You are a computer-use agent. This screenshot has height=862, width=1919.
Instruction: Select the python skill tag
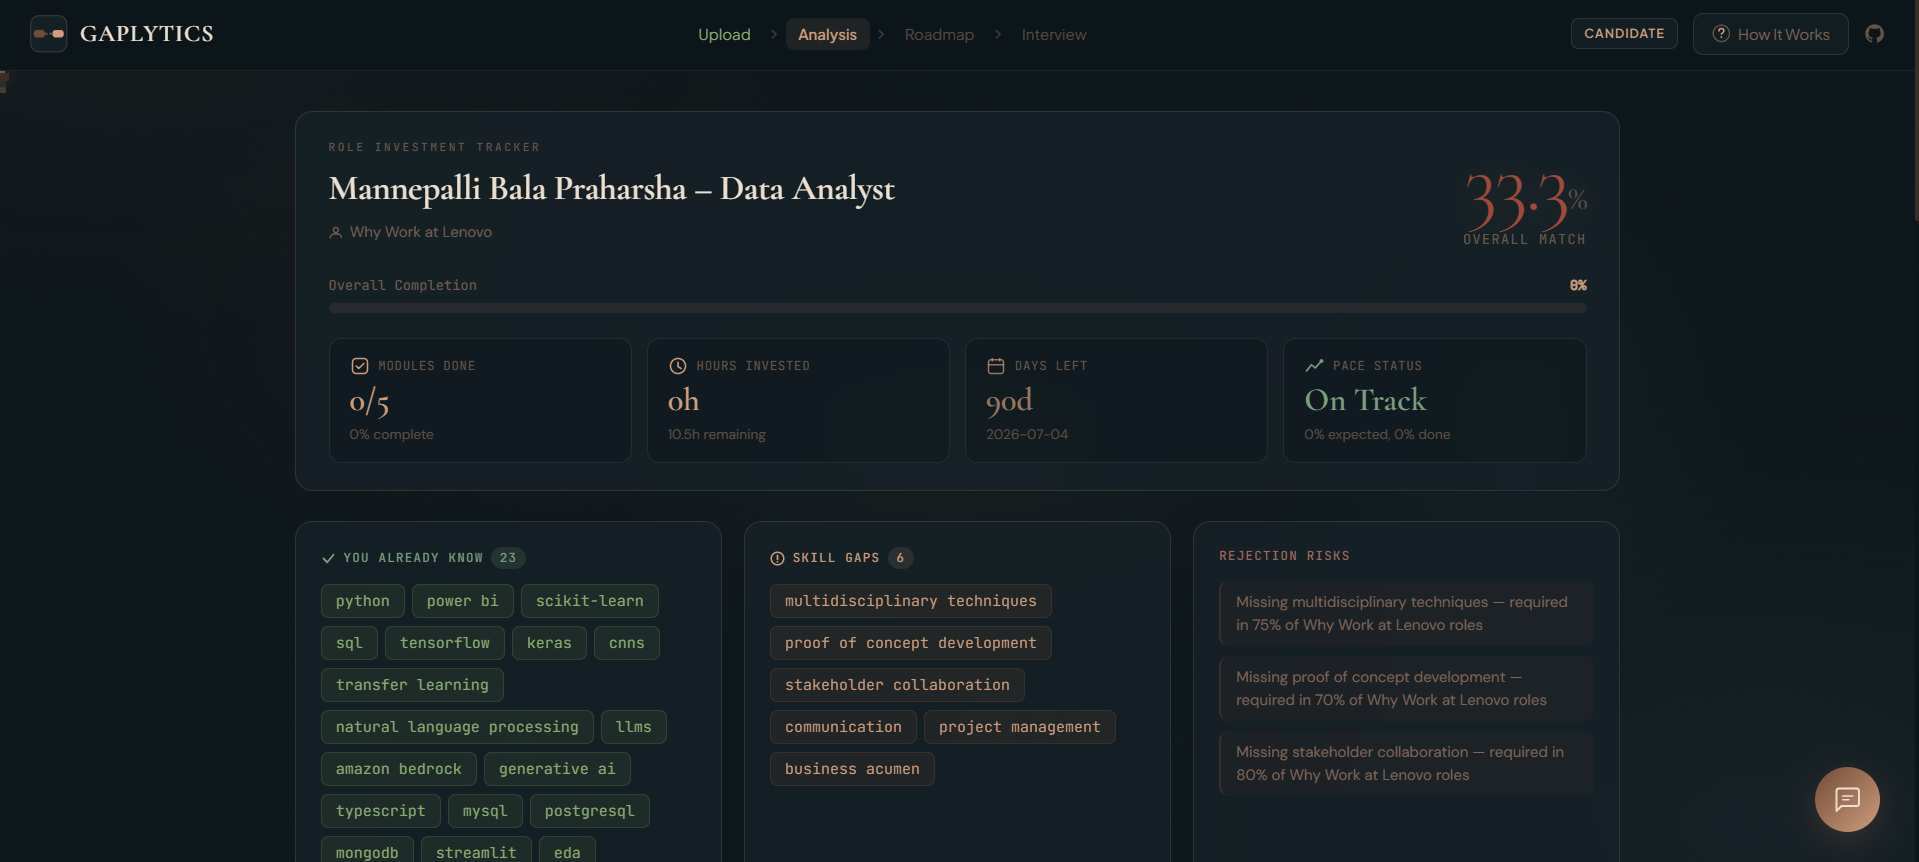[x=363, y=601]
